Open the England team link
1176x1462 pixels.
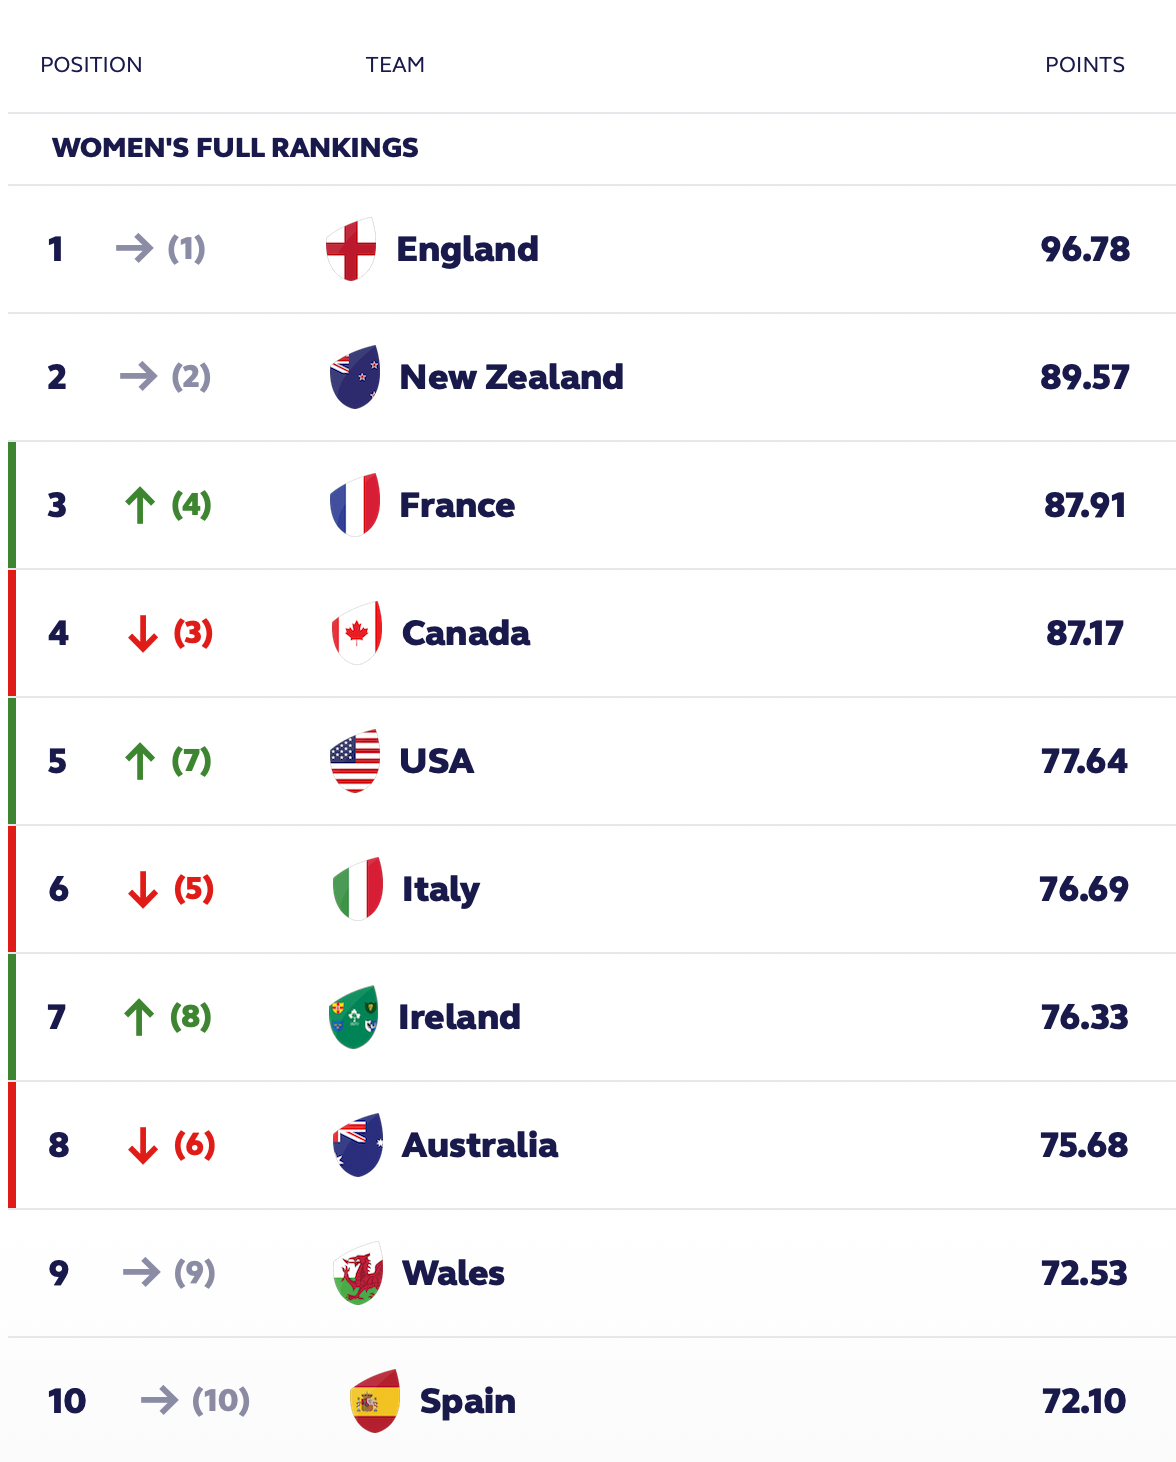point(467,249)
